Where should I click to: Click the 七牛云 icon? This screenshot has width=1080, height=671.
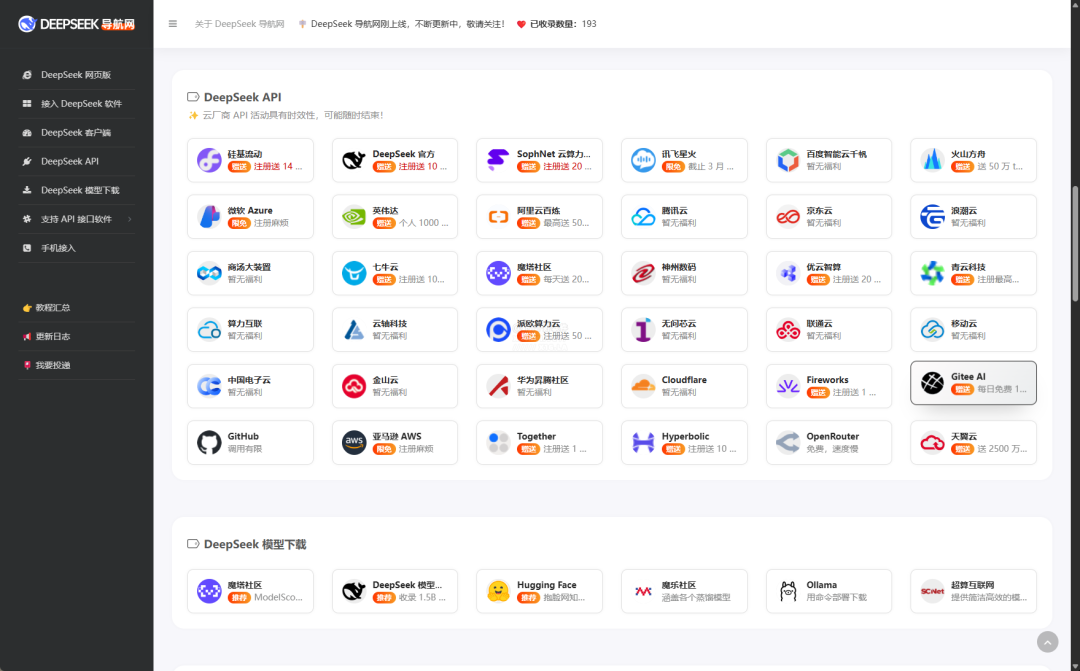(354, 273)
